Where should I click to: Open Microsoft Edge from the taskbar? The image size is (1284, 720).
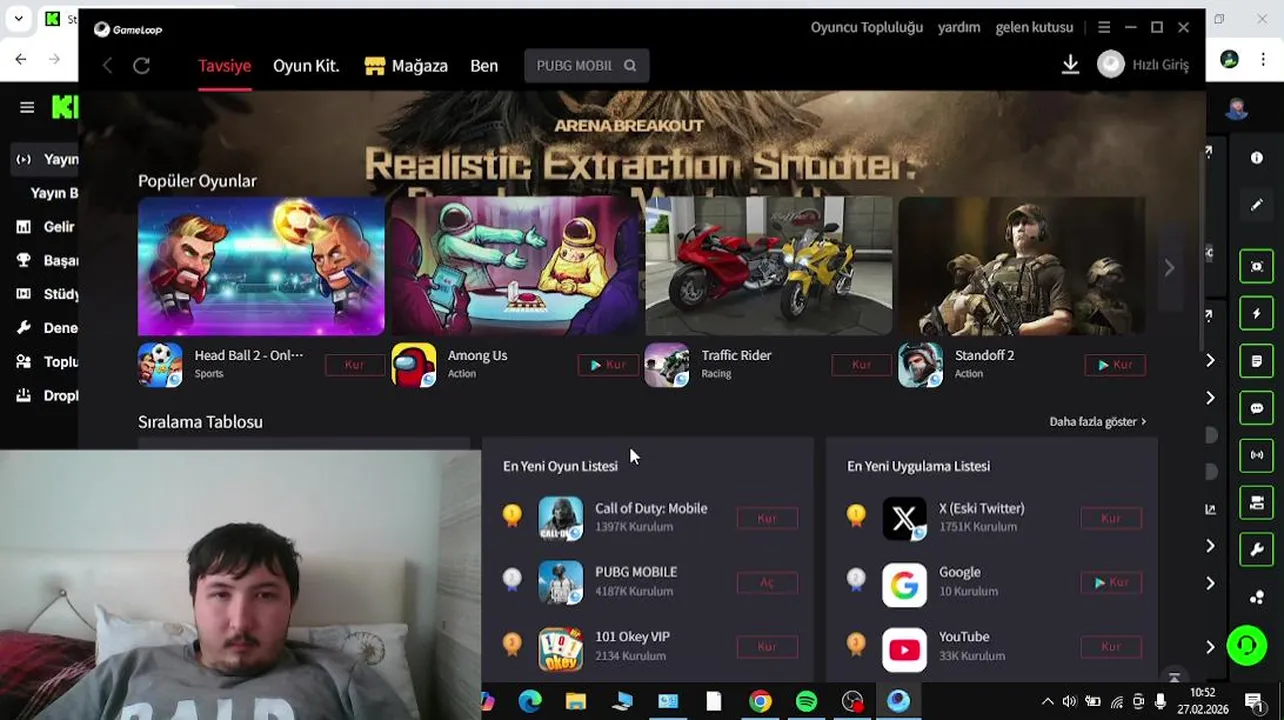coord(530,702)
